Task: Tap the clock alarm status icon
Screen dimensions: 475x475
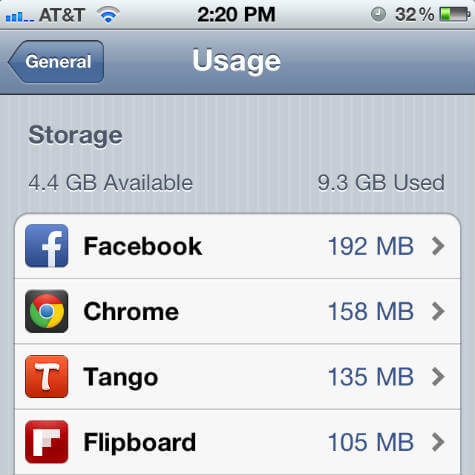Action: [x=378, y=15]
